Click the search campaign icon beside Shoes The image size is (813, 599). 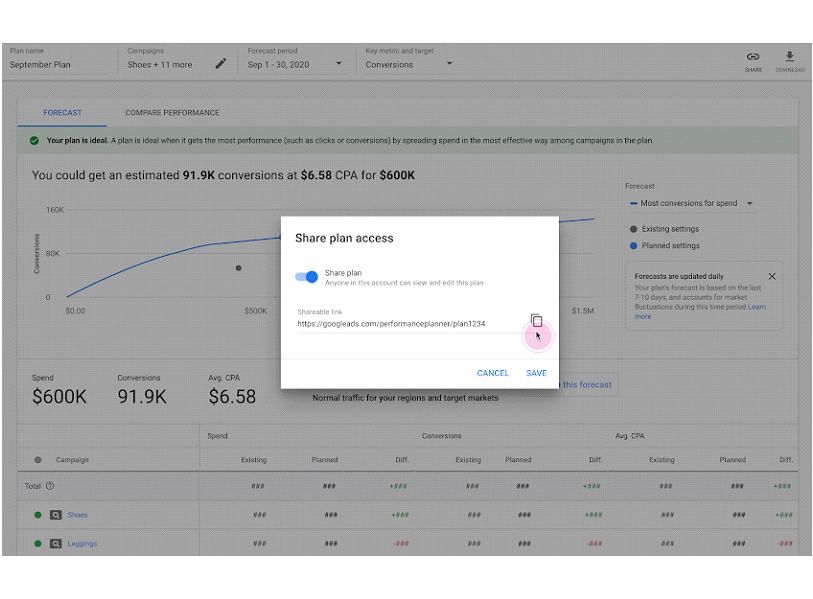coord(55,515)
